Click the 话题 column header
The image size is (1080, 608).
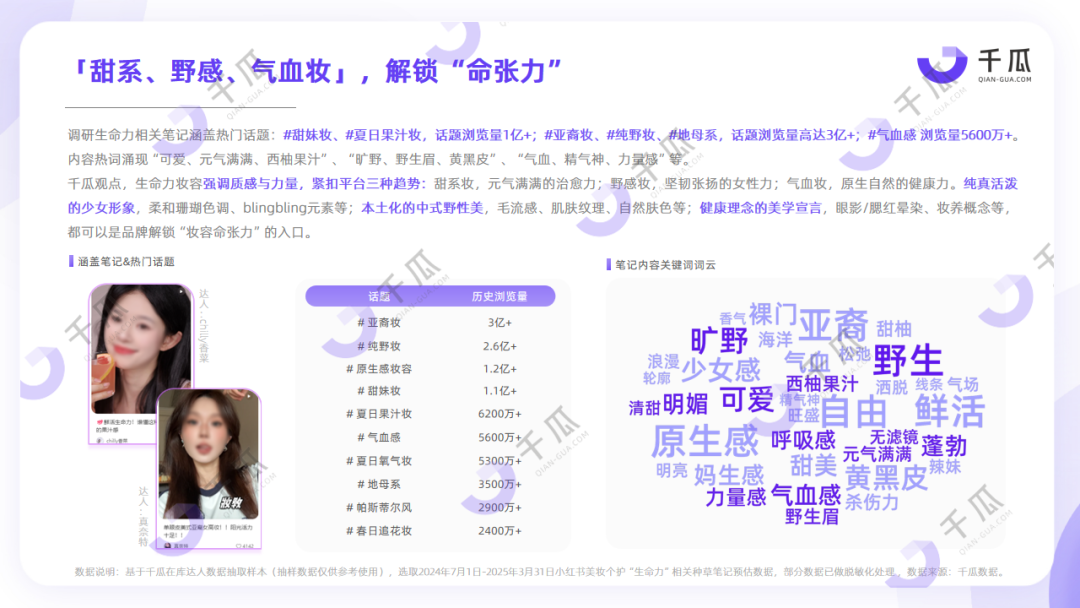[379, 296]
